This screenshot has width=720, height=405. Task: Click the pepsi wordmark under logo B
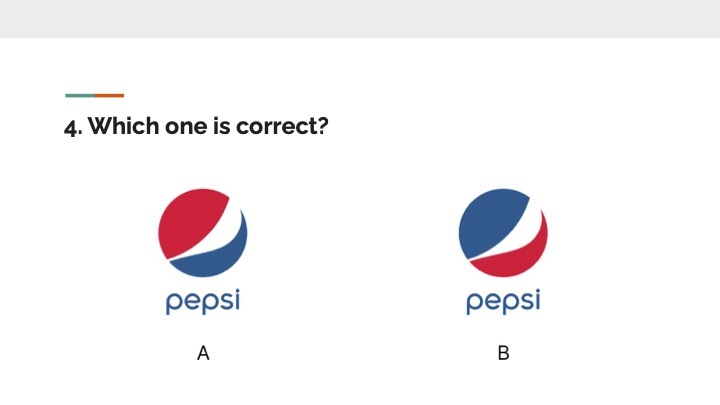click(x=503, y=303)
